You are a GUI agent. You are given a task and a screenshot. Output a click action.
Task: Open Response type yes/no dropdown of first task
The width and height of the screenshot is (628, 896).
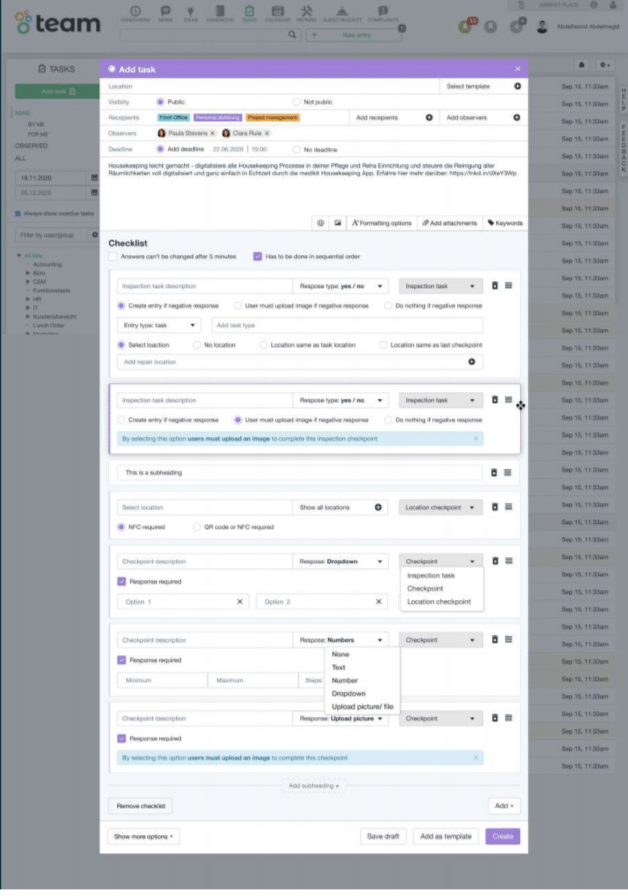(341, 286)
